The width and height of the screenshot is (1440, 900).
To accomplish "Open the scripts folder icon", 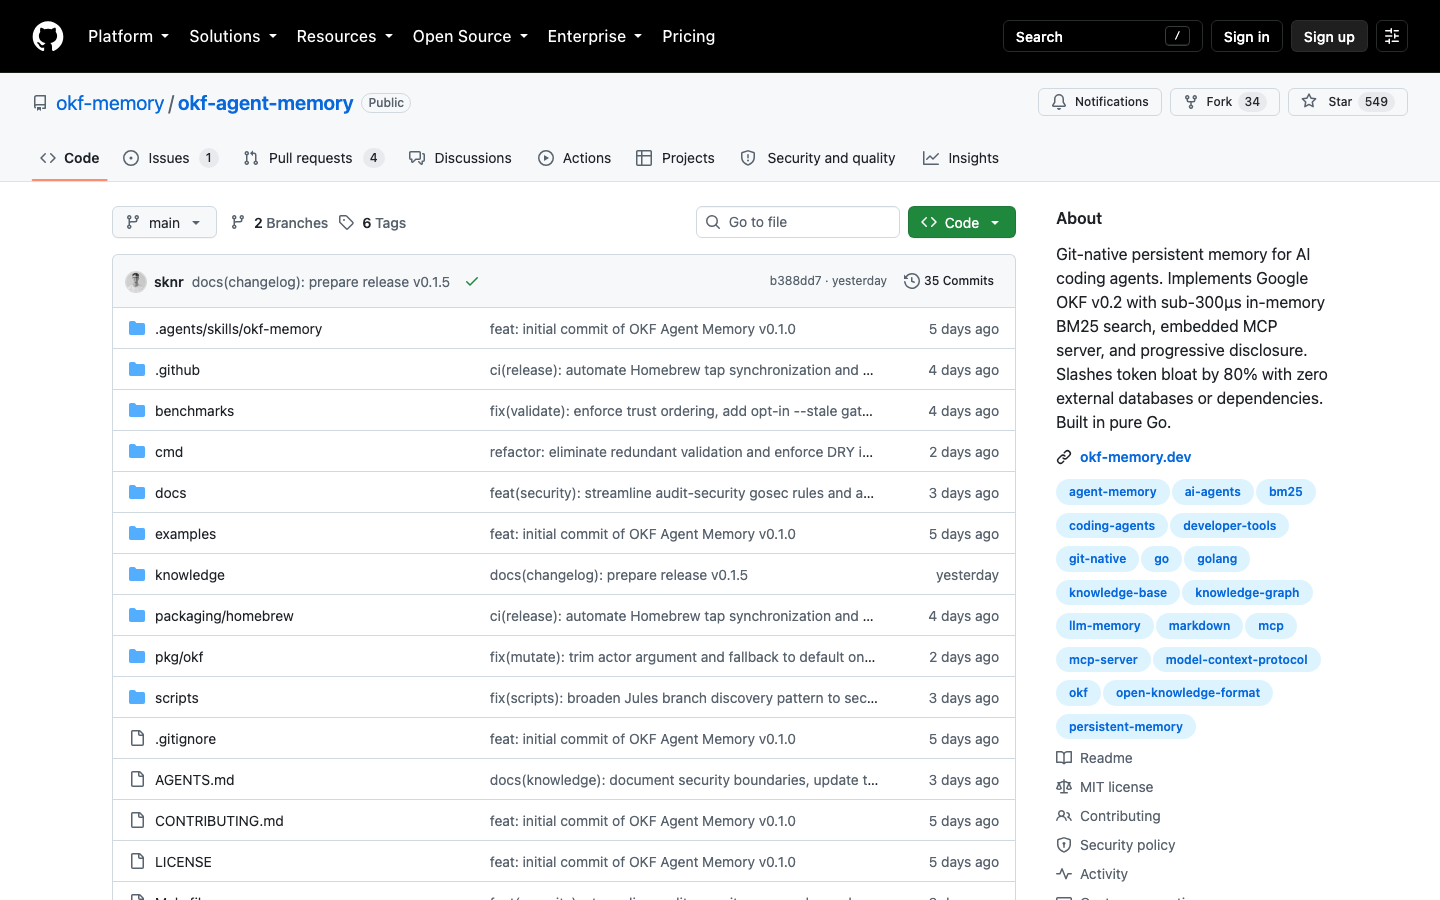I will pos(137,698).
